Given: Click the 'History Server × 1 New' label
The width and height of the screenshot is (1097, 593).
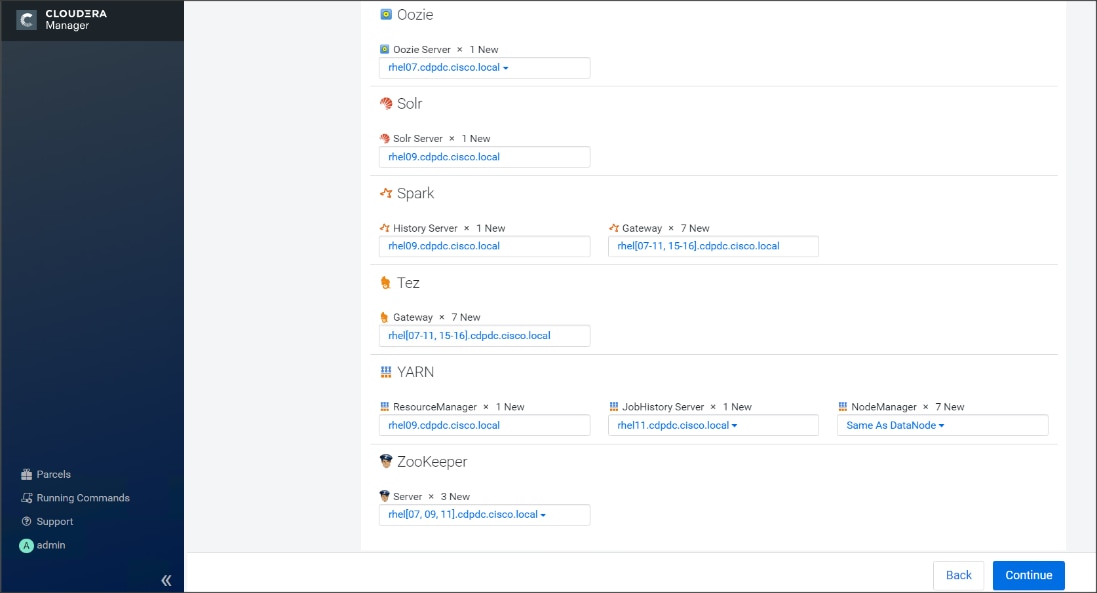Looking at the screenshot, I should point(448,228).
